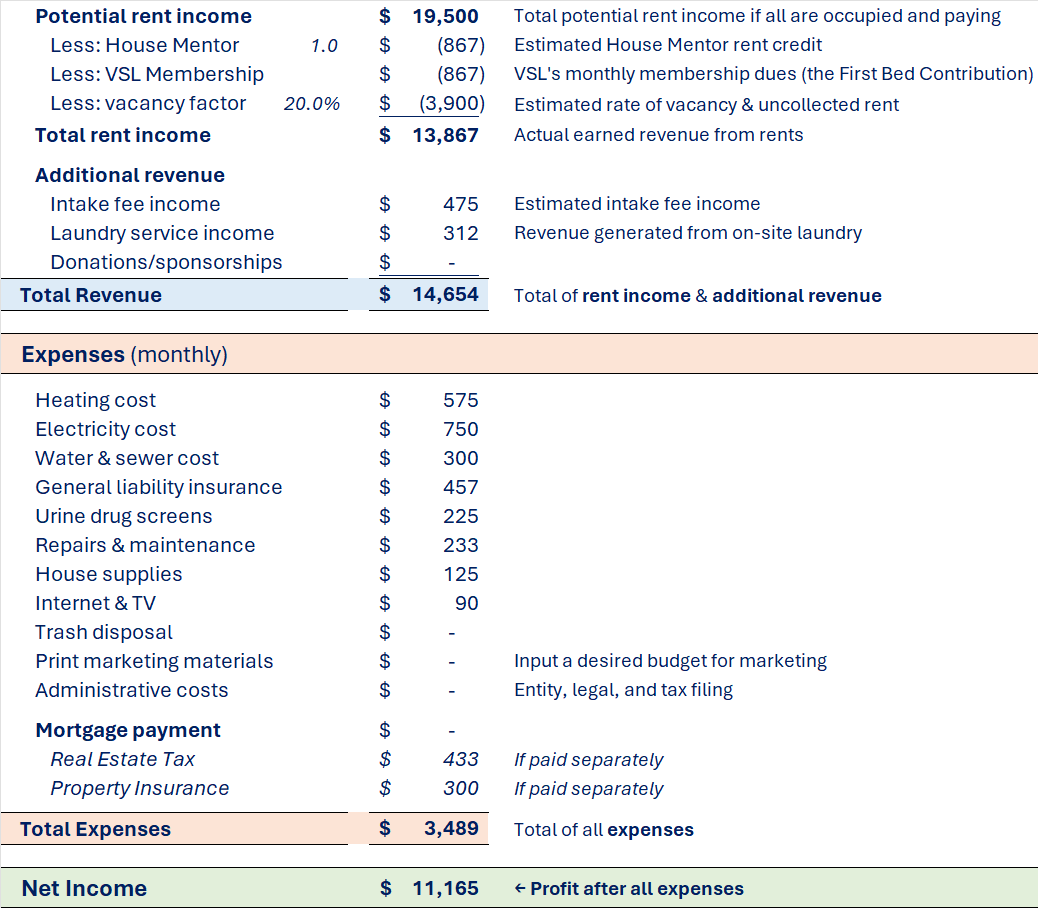Click the 'Entity, legal, and tax filing' note
Screen dimensions: 1038x908
click(x=624, y=690)
